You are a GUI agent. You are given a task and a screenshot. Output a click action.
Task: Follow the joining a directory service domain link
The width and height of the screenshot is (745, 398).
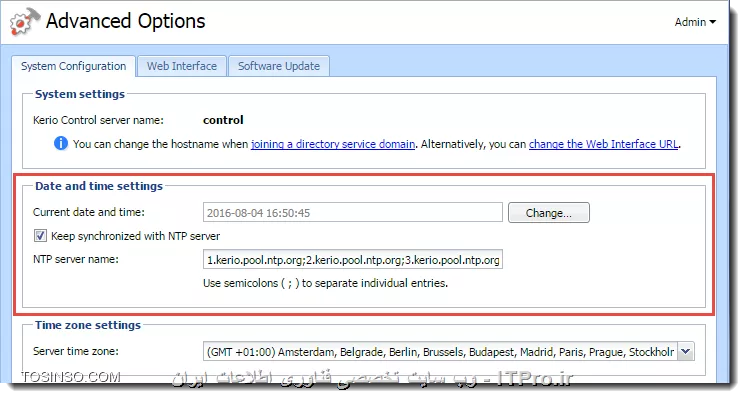pyautogui.click(x=333, y=144)
